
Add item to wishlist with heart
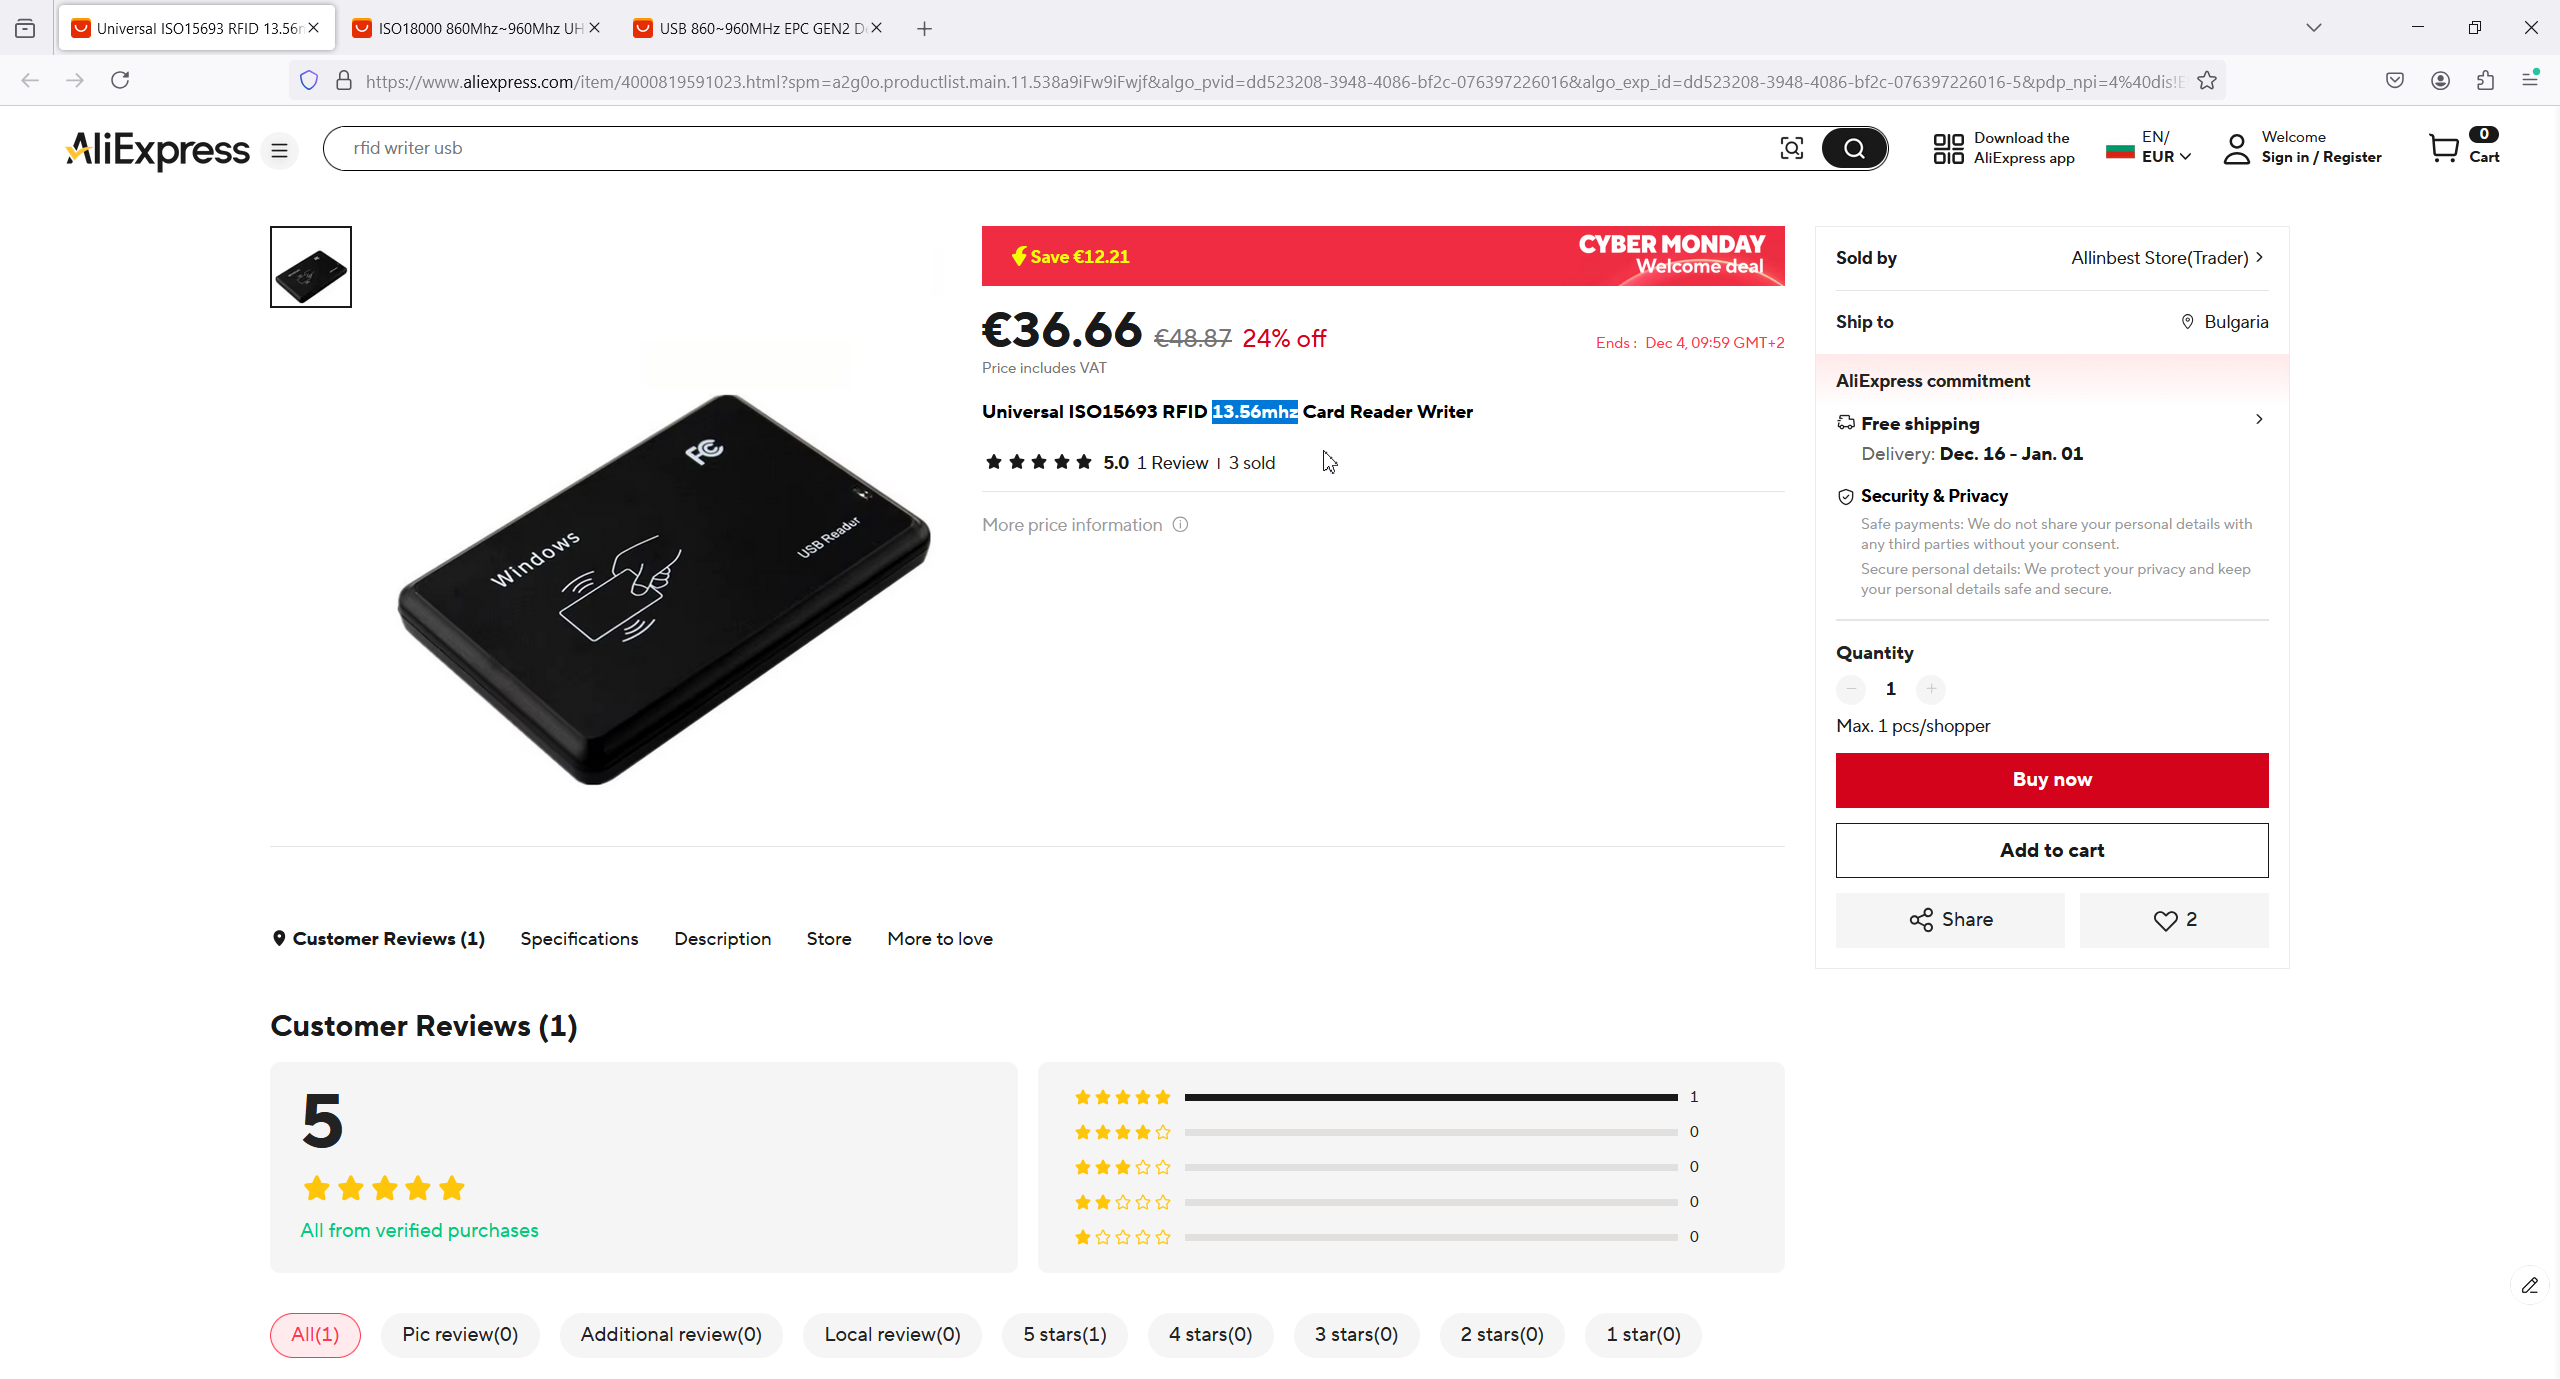click(2174, 920)
